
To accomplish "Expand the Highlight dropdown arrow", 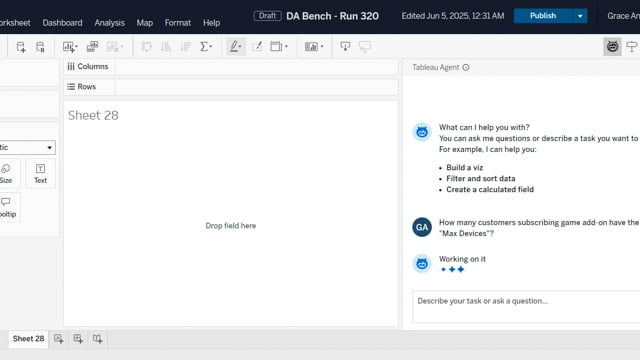I will click(240, 47).
